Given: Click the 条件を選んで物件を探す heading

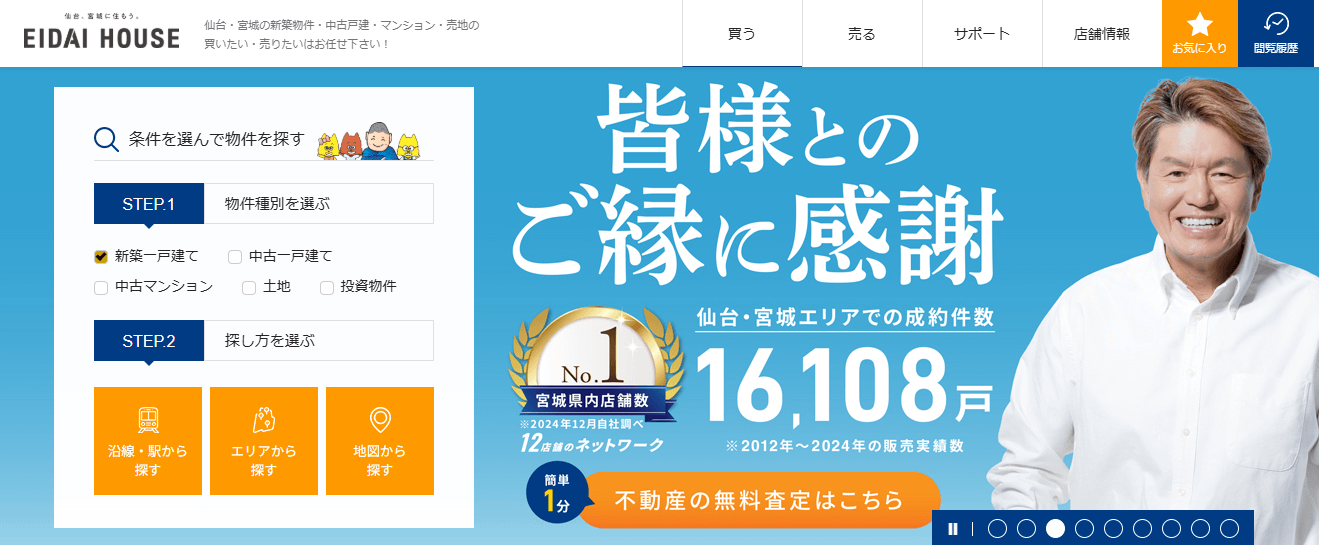Looking at the screenshot, I should 217,139.
